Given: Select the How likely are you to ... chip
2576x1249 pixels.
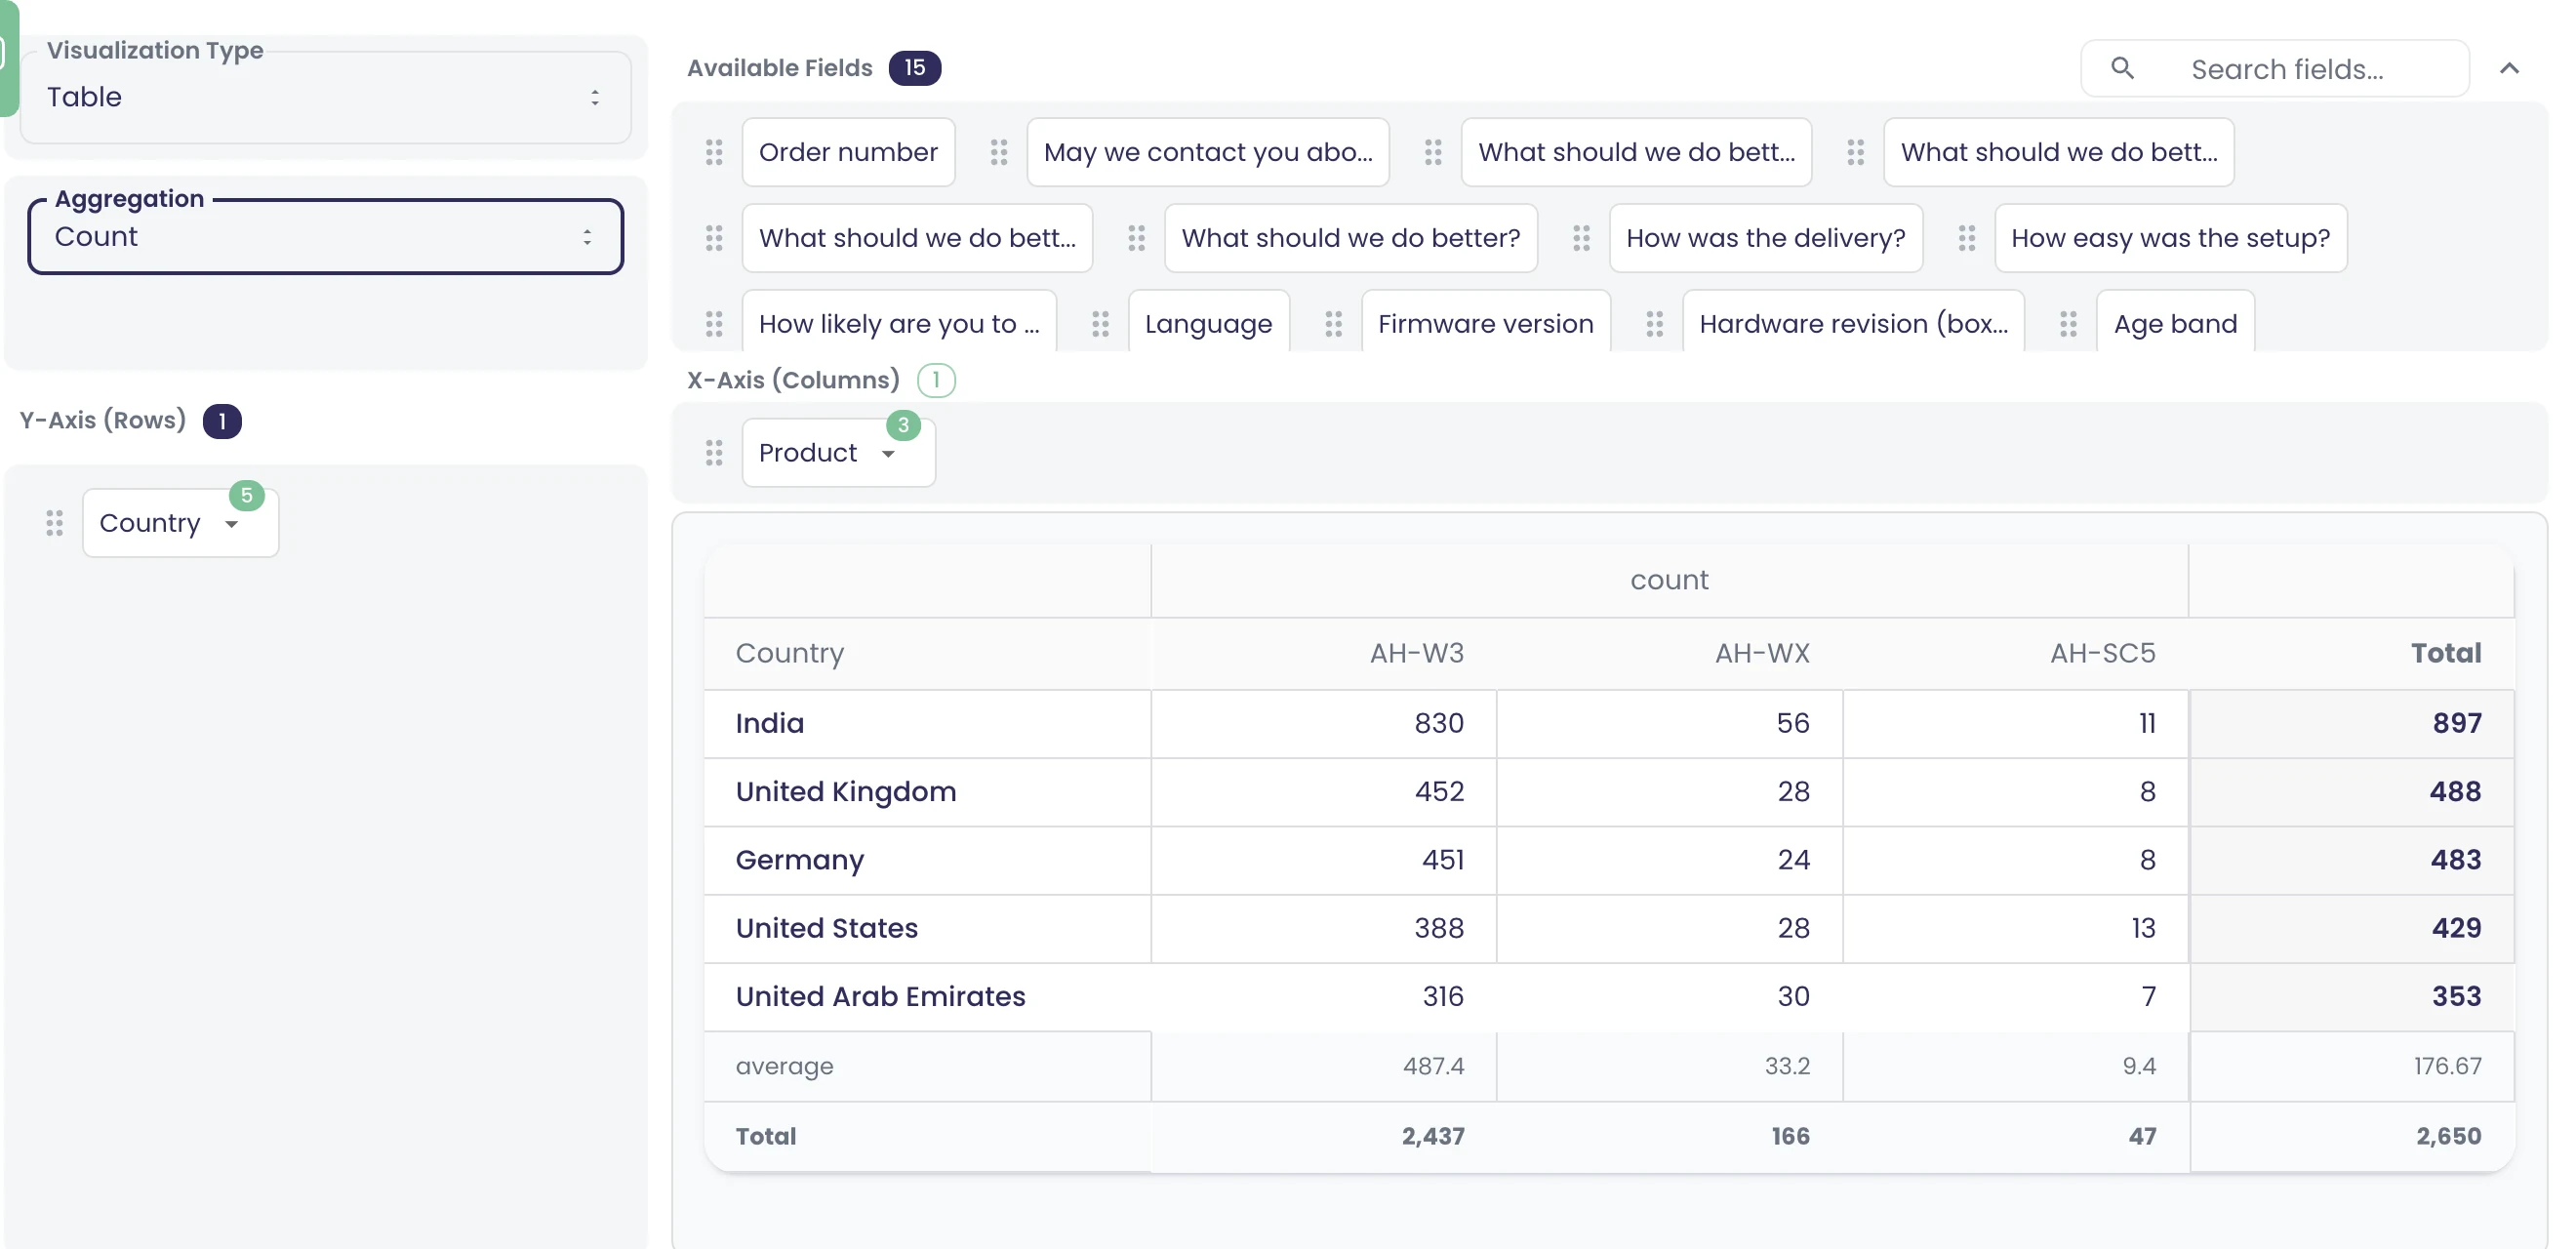Looking at the screenshot, I should click(x=899, y=322).
